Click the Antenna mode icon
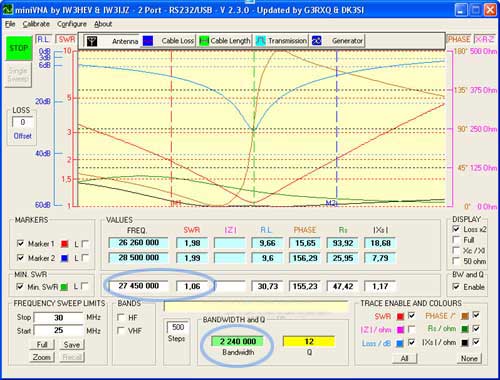Viewport: 500px width, 380px height. pyautogui.click(x=92, y=41)
